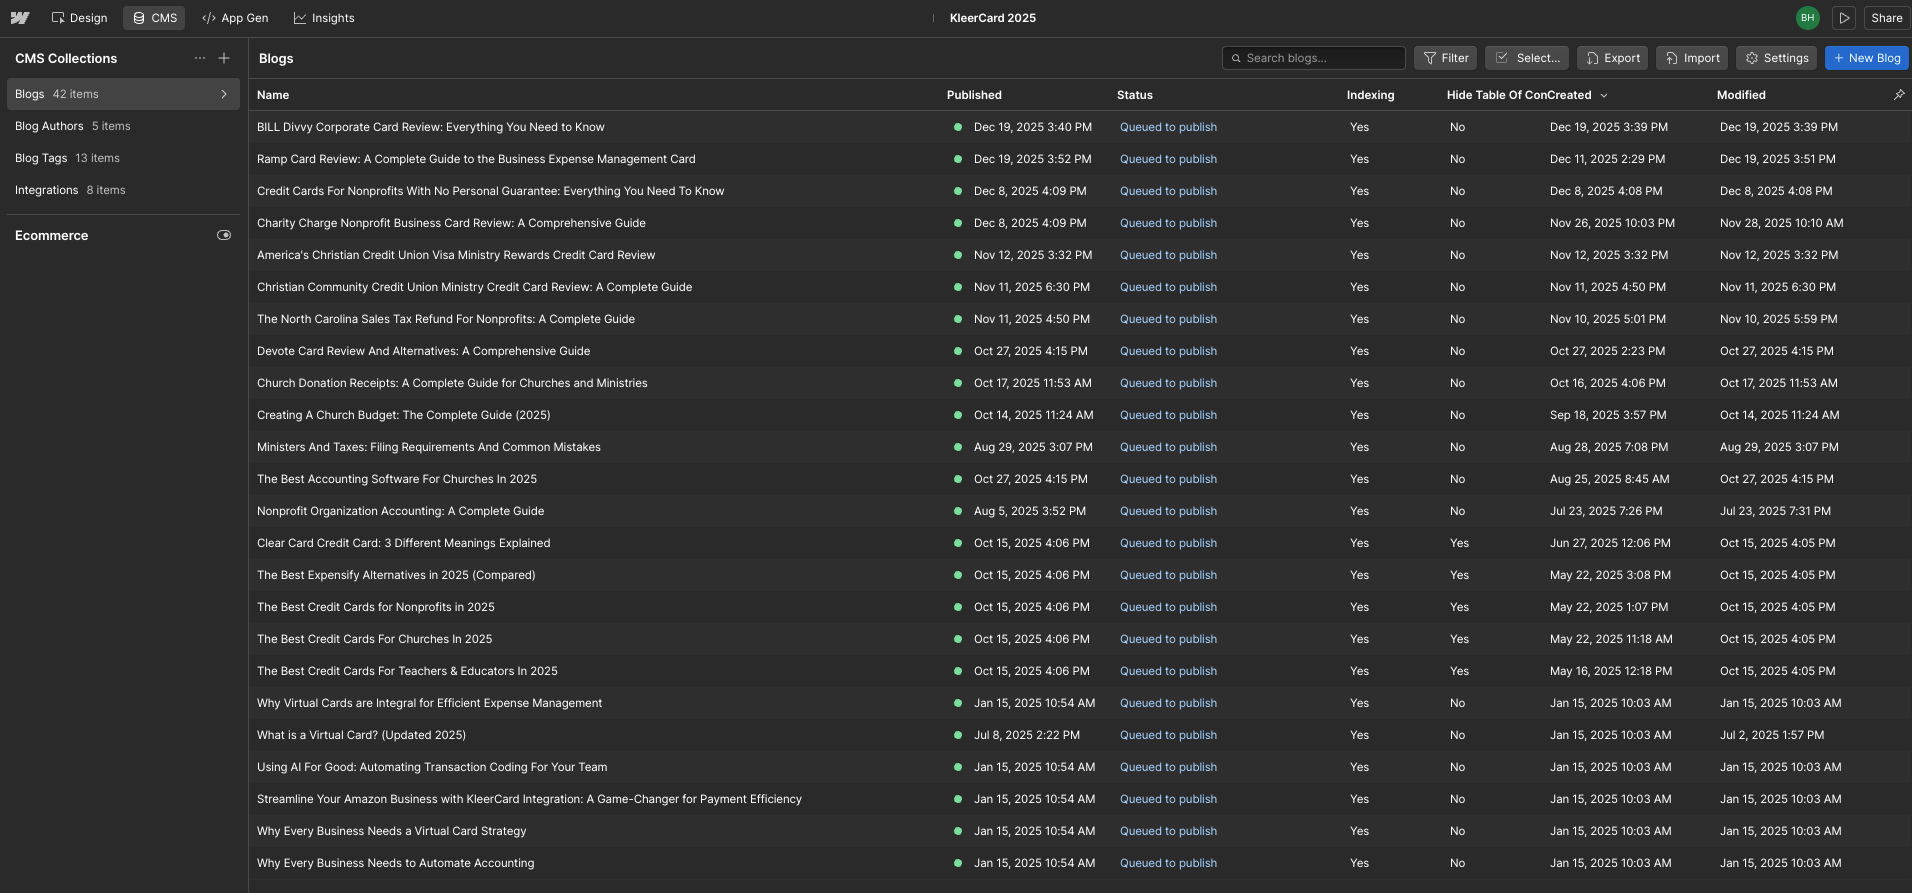Switch to the CMS tab
The height and width of the screenshot is (893, 1912).
pyautogui.click(x=154, y=18)
